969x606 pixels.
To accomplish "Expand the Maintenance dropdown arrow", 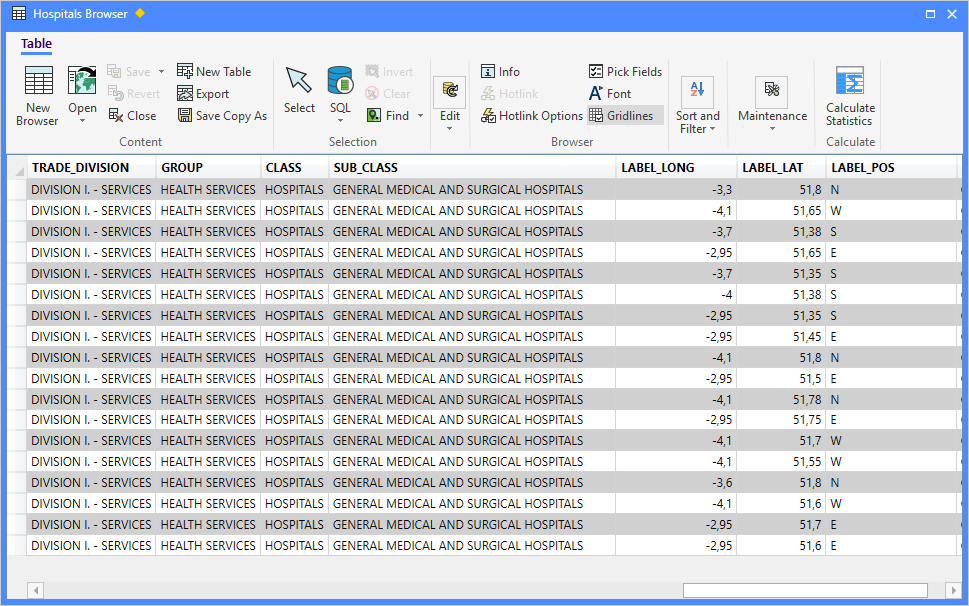I will pos(772,129).
